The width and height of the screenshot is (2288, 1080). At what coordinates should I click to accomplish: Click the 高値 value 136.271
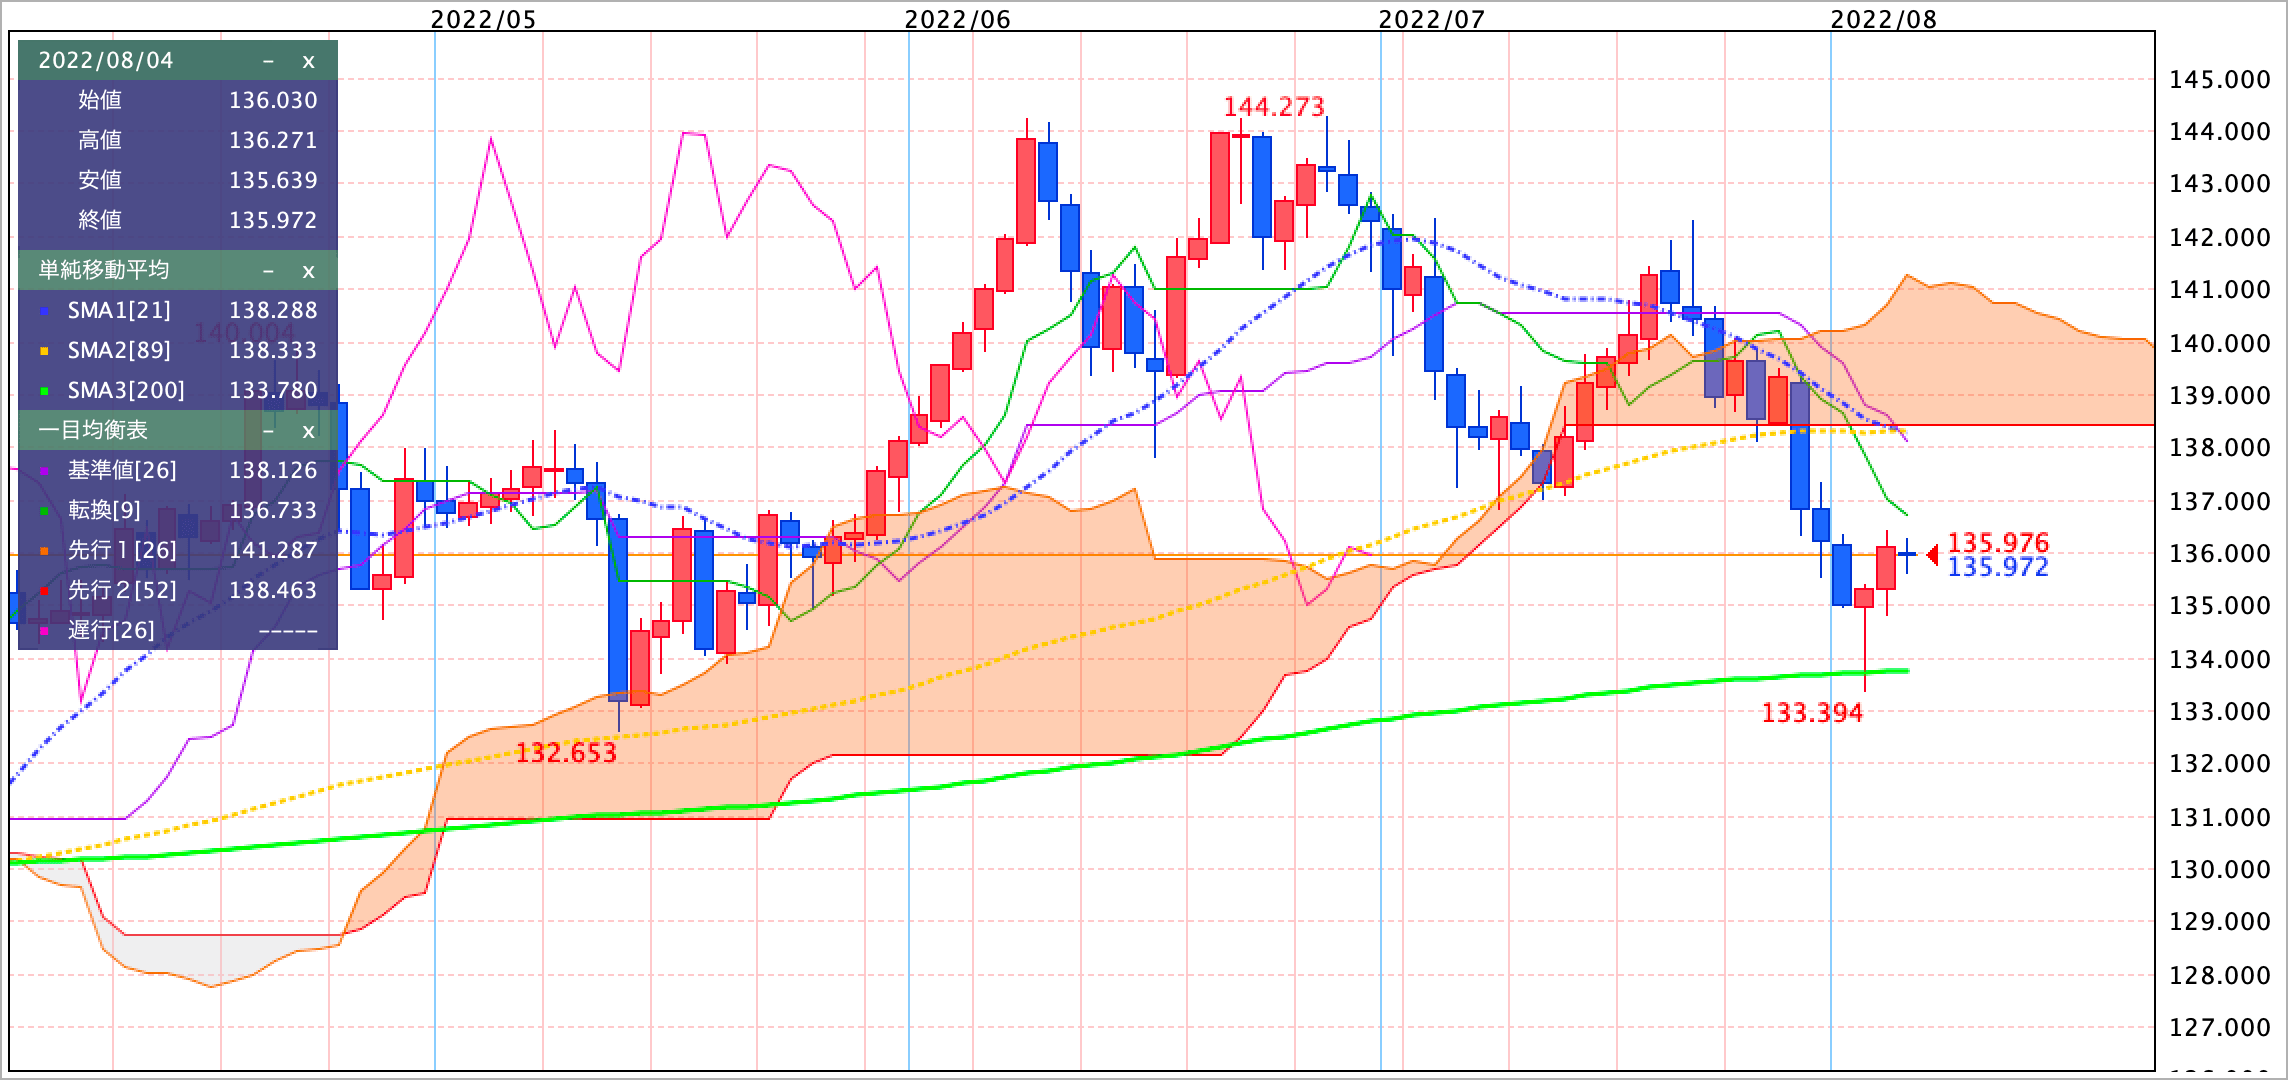coord(273,140)
